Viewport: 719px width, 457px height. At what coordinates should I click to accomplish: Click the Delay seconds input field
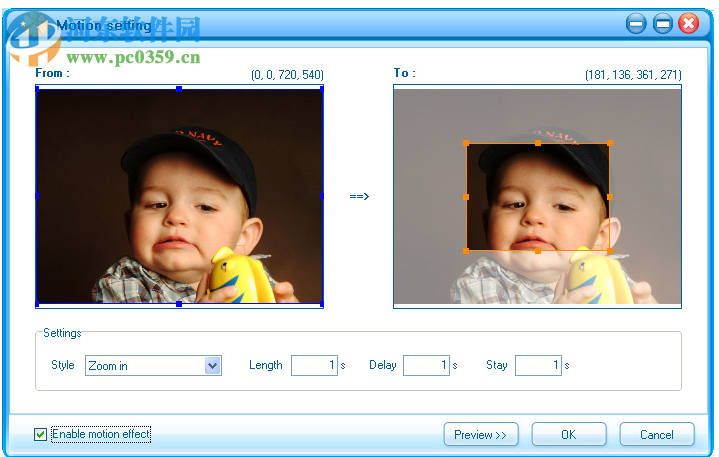pyautogui.click(x=426, y=365)
